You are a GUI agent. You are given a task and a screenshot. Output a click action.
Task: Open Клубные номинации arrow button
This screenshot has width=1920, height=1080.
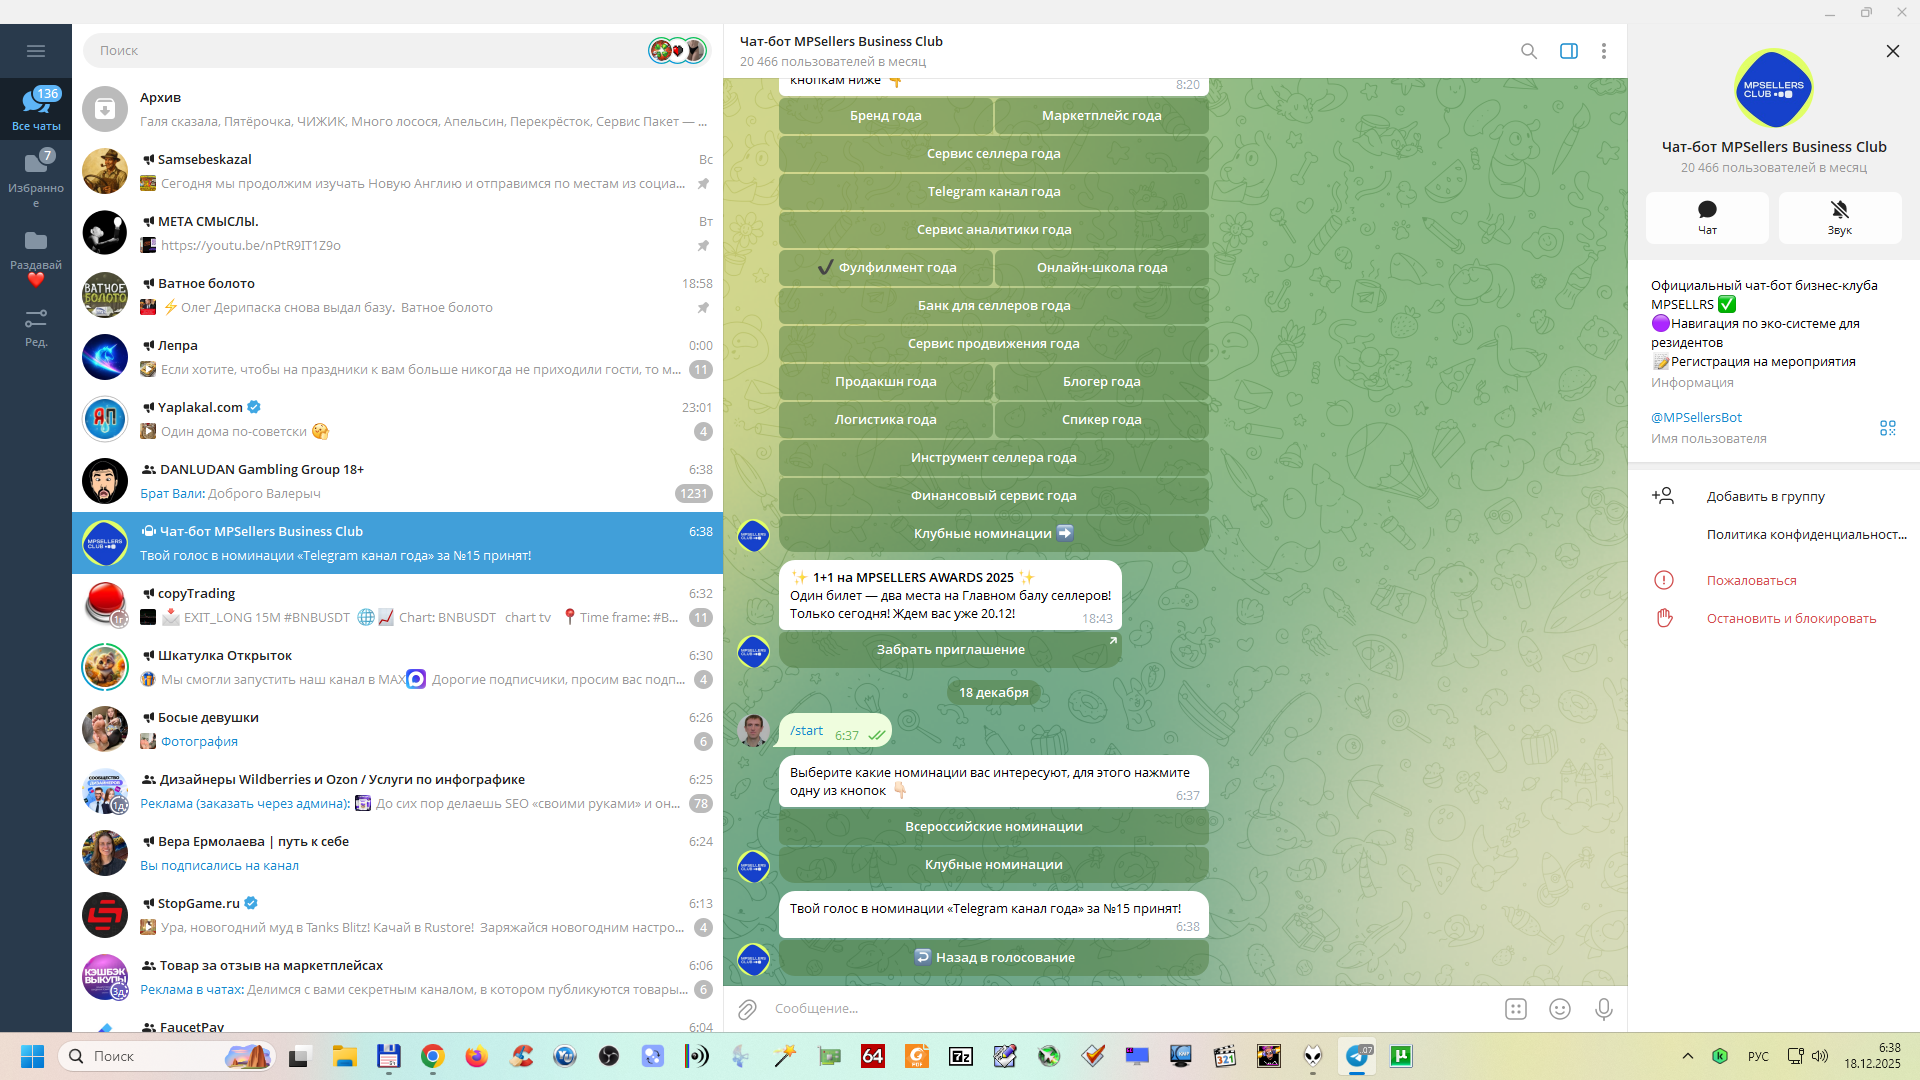pos(993,534)
